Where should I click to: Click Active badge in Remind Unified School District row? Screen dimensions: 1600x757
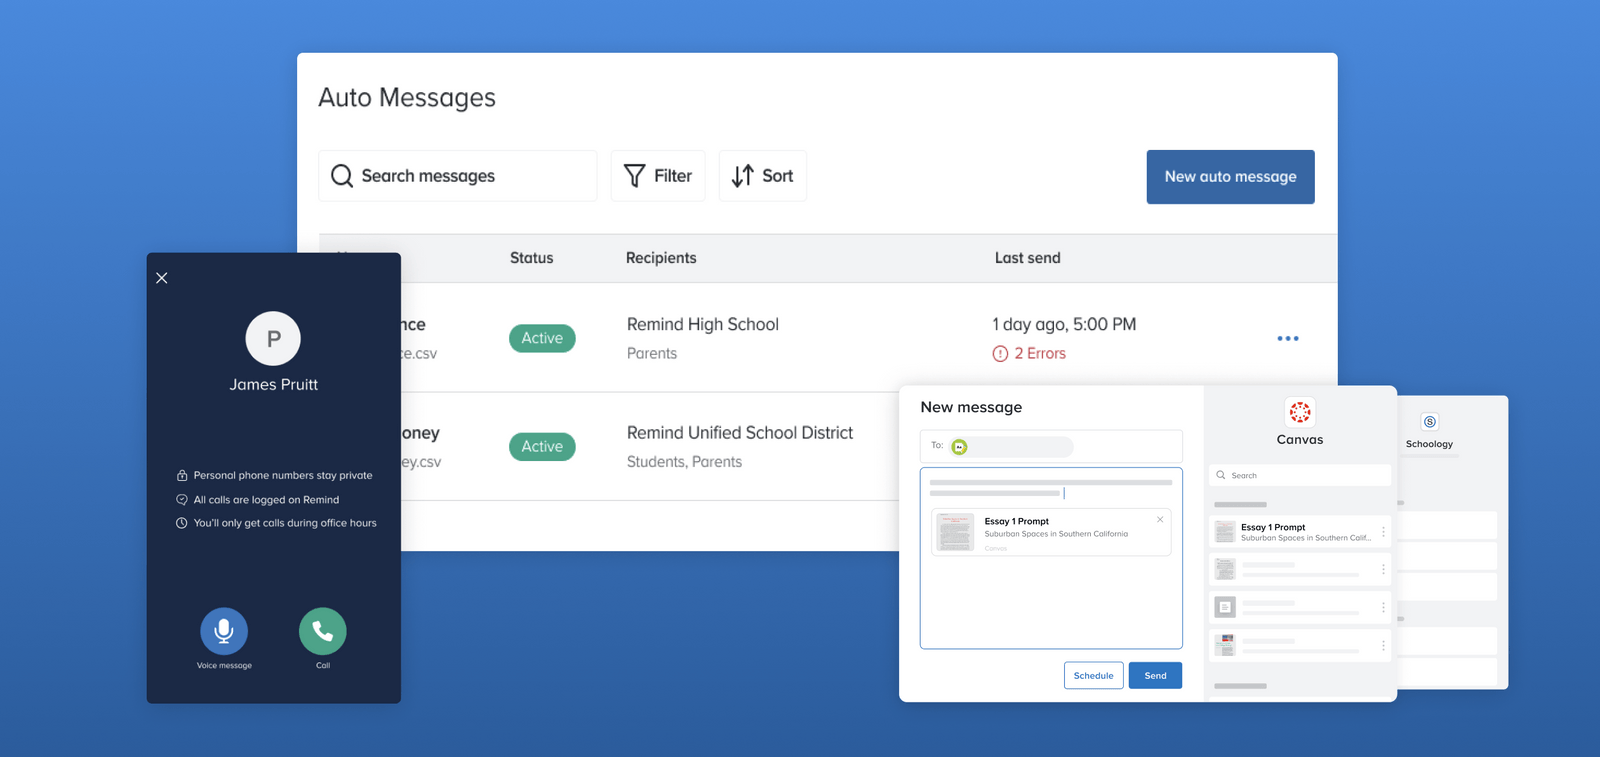(x=542, y=446)
